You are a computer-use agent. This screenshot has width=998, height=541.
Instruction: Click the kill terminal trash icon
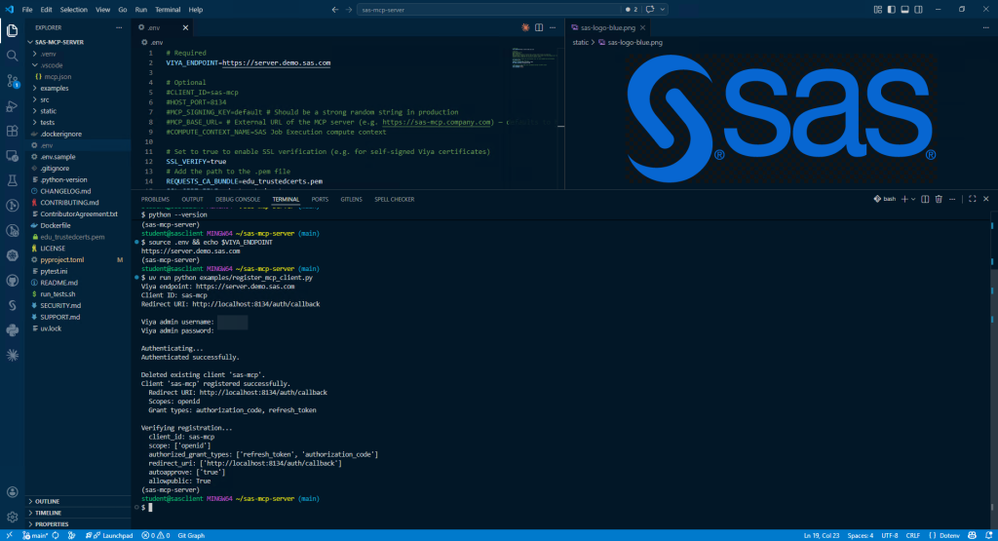[x=938, y=199]
